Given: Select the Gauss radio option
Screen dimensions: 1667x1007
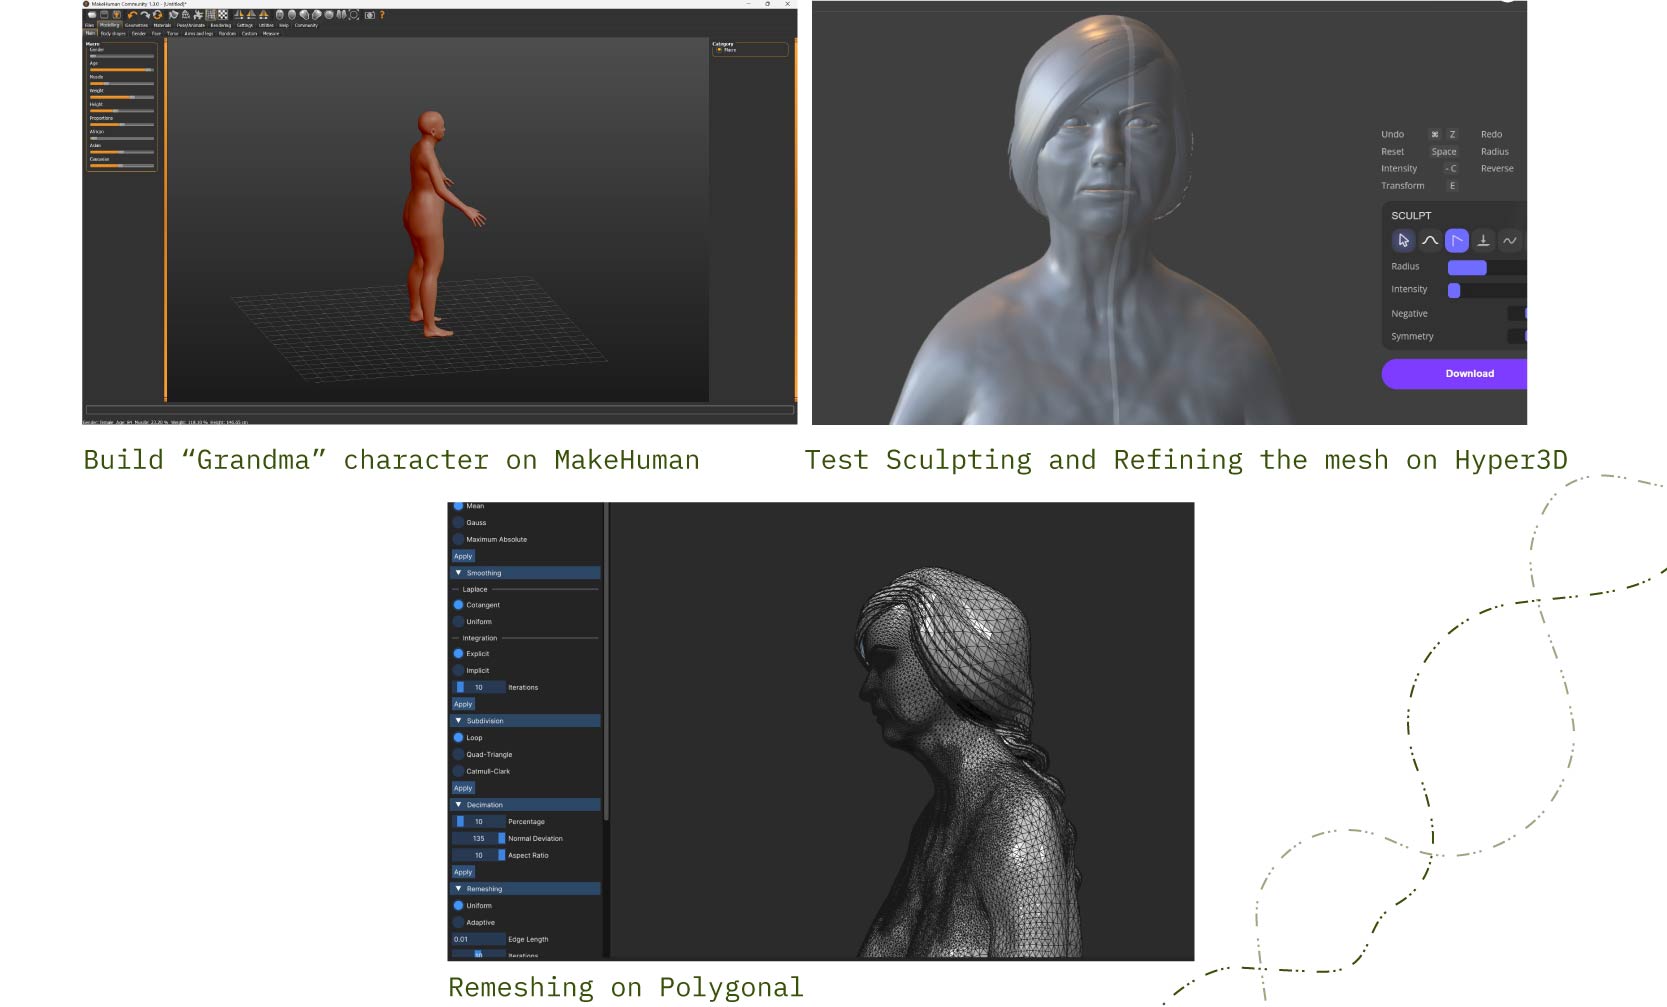Looking at the screenshot, I should click(x=459, y=522).
